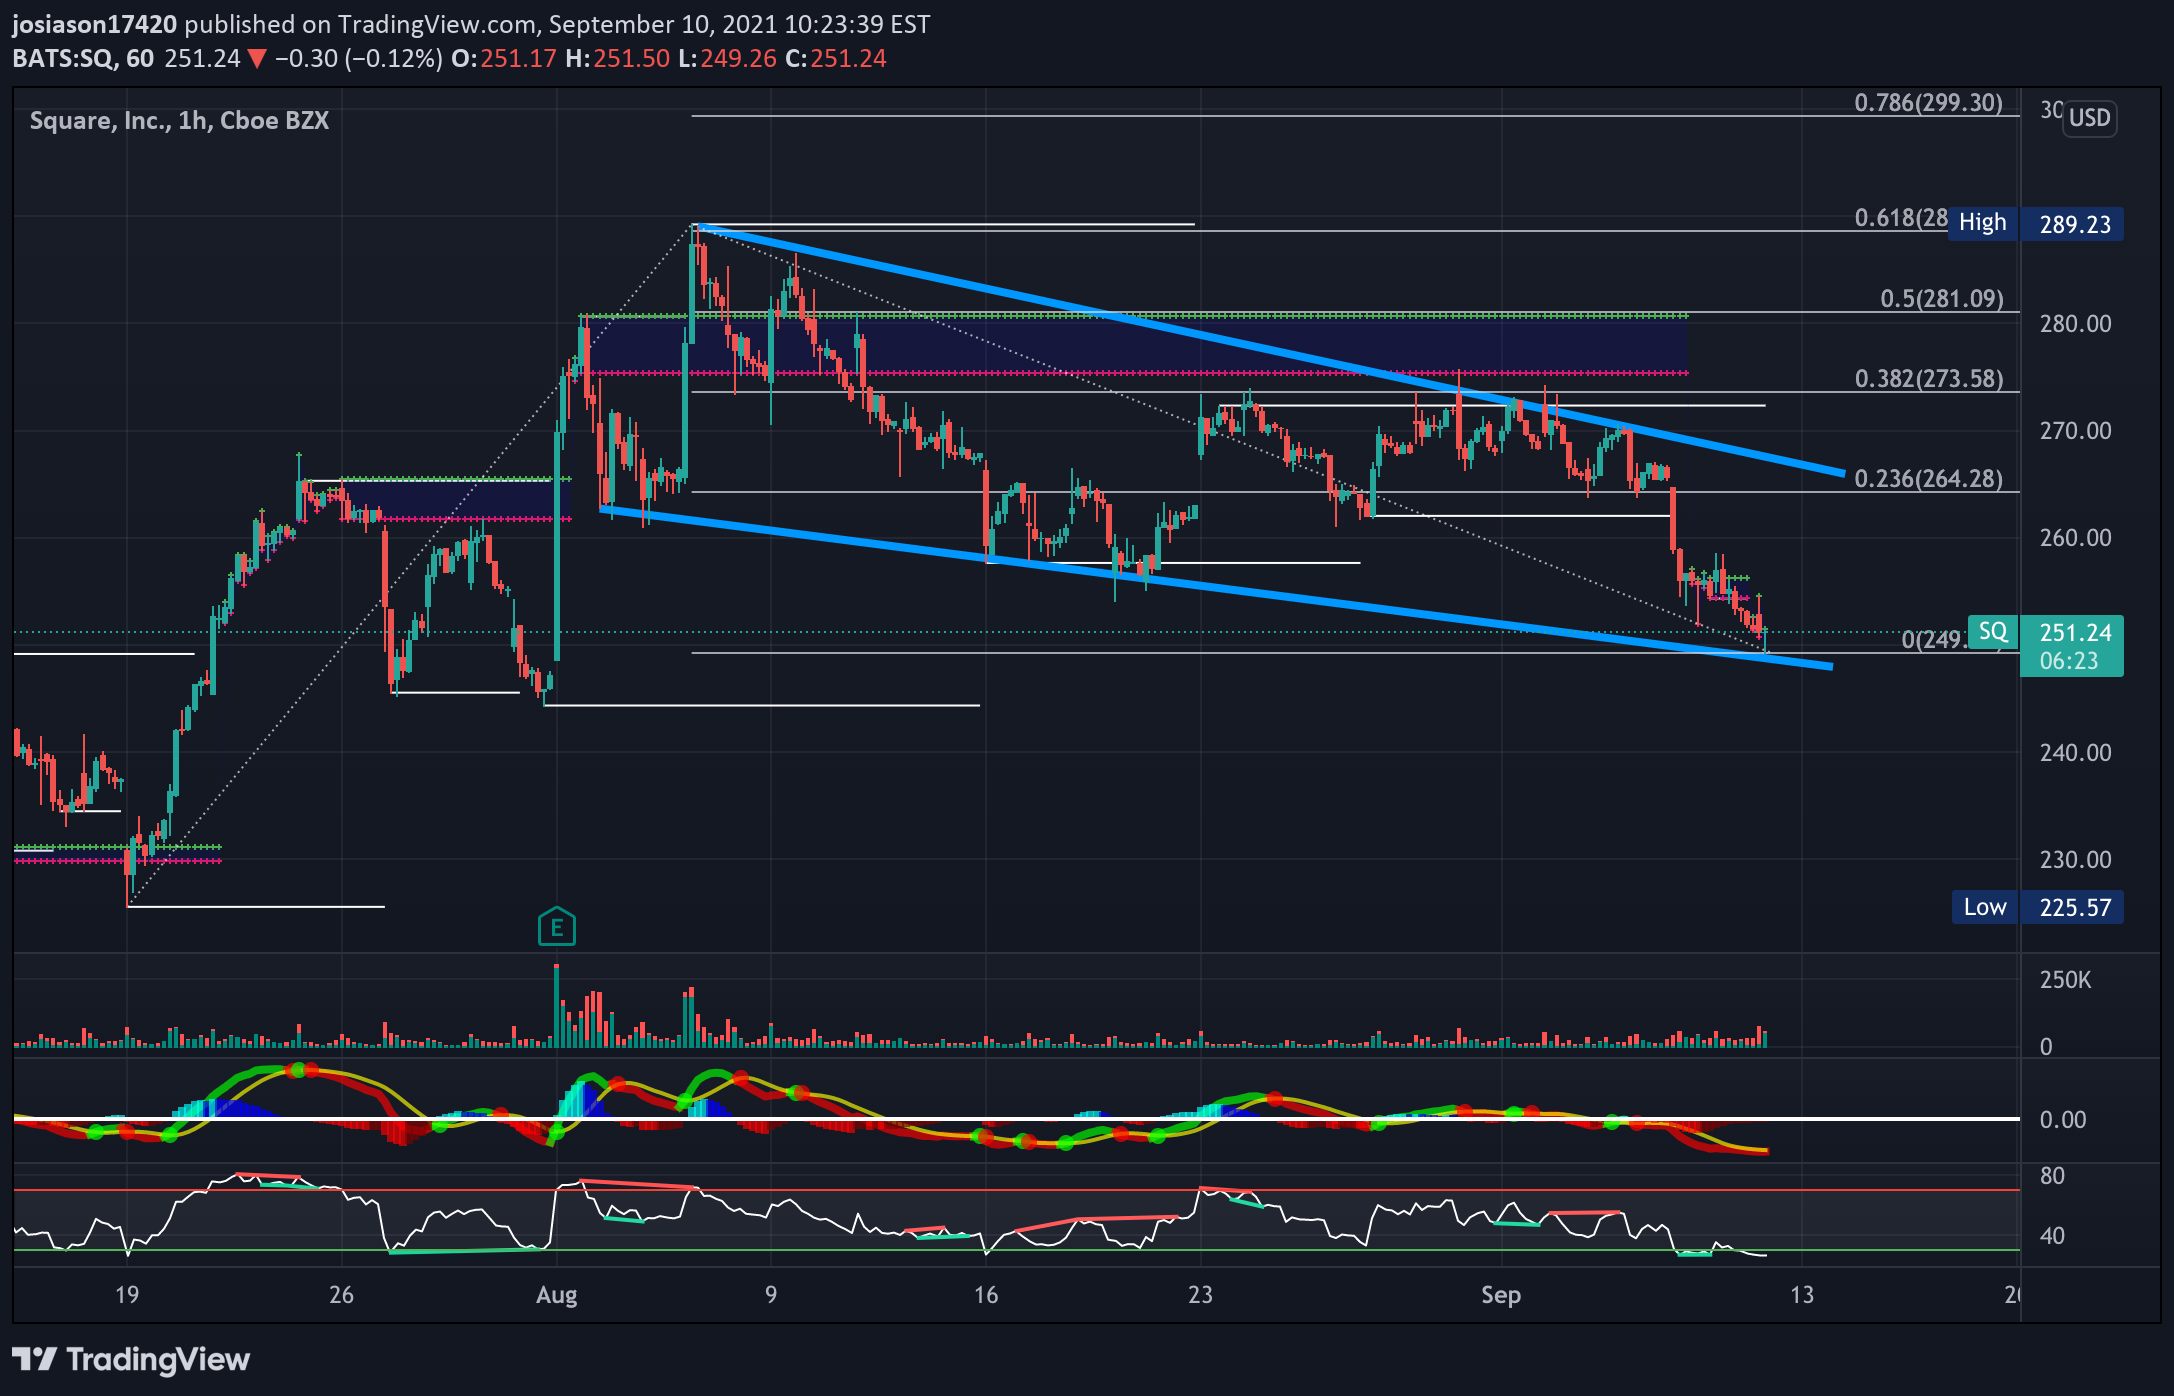
Task: Click the 26 date label on time axis
Action: 341,1295
